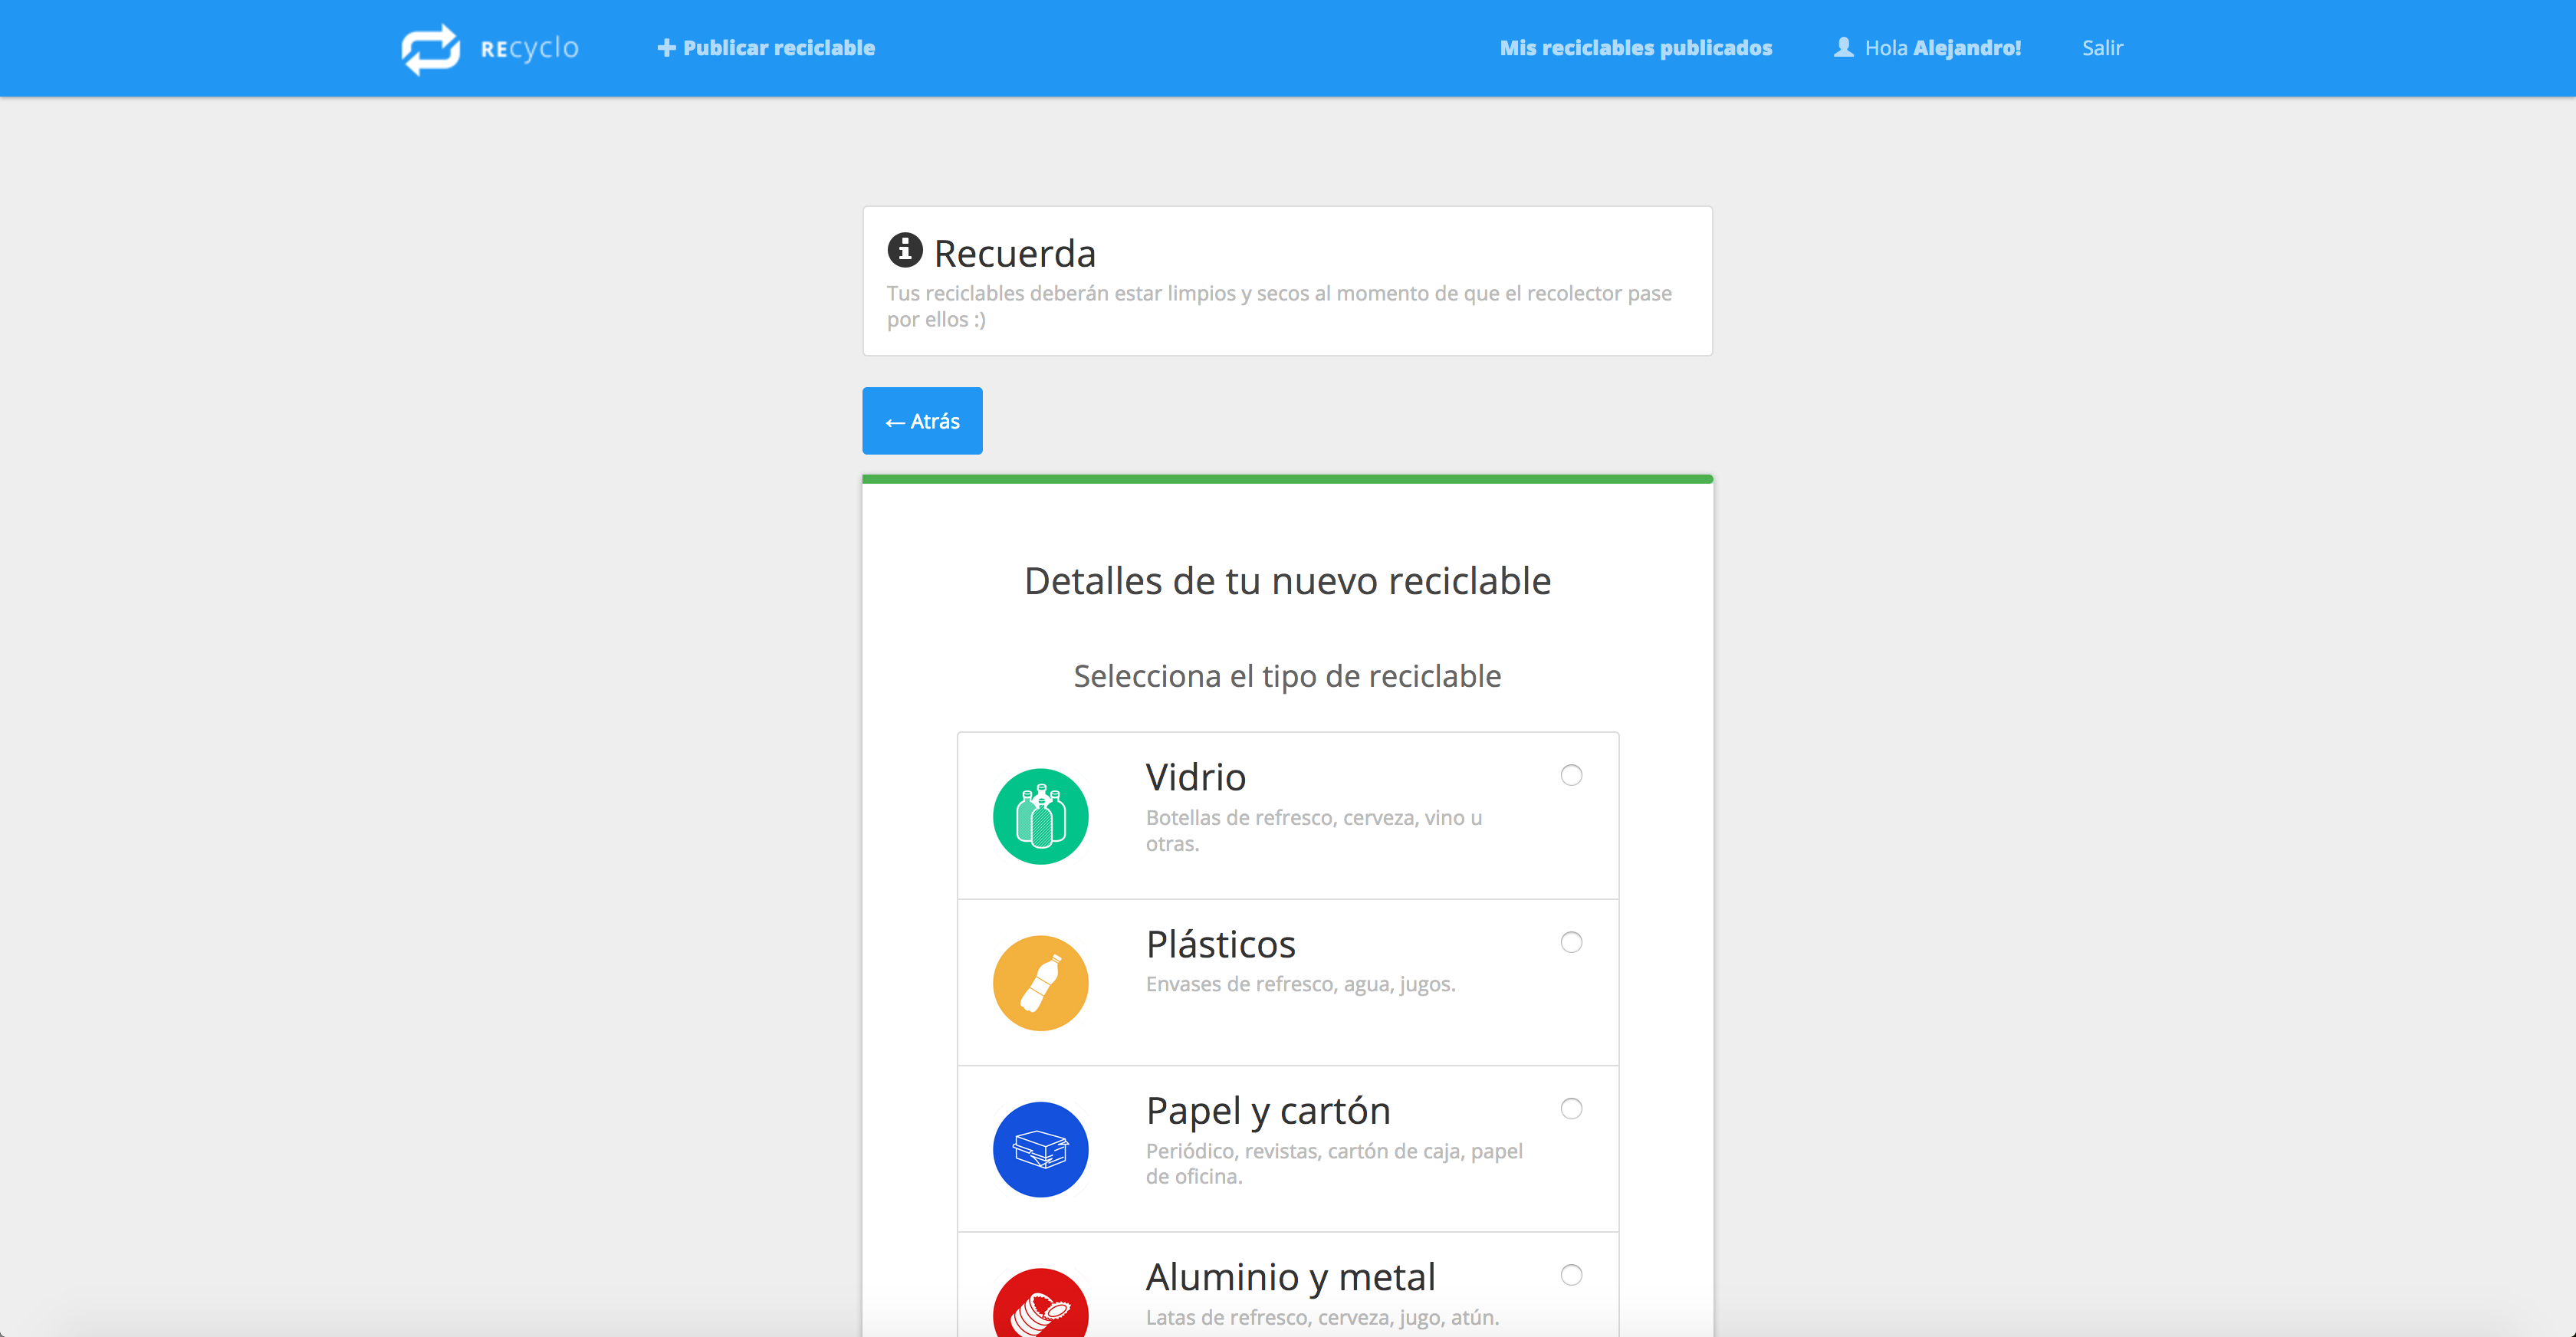Select the Vidrio radio button
The height and width of the screenshot is (1337, 2576).
1571,775
